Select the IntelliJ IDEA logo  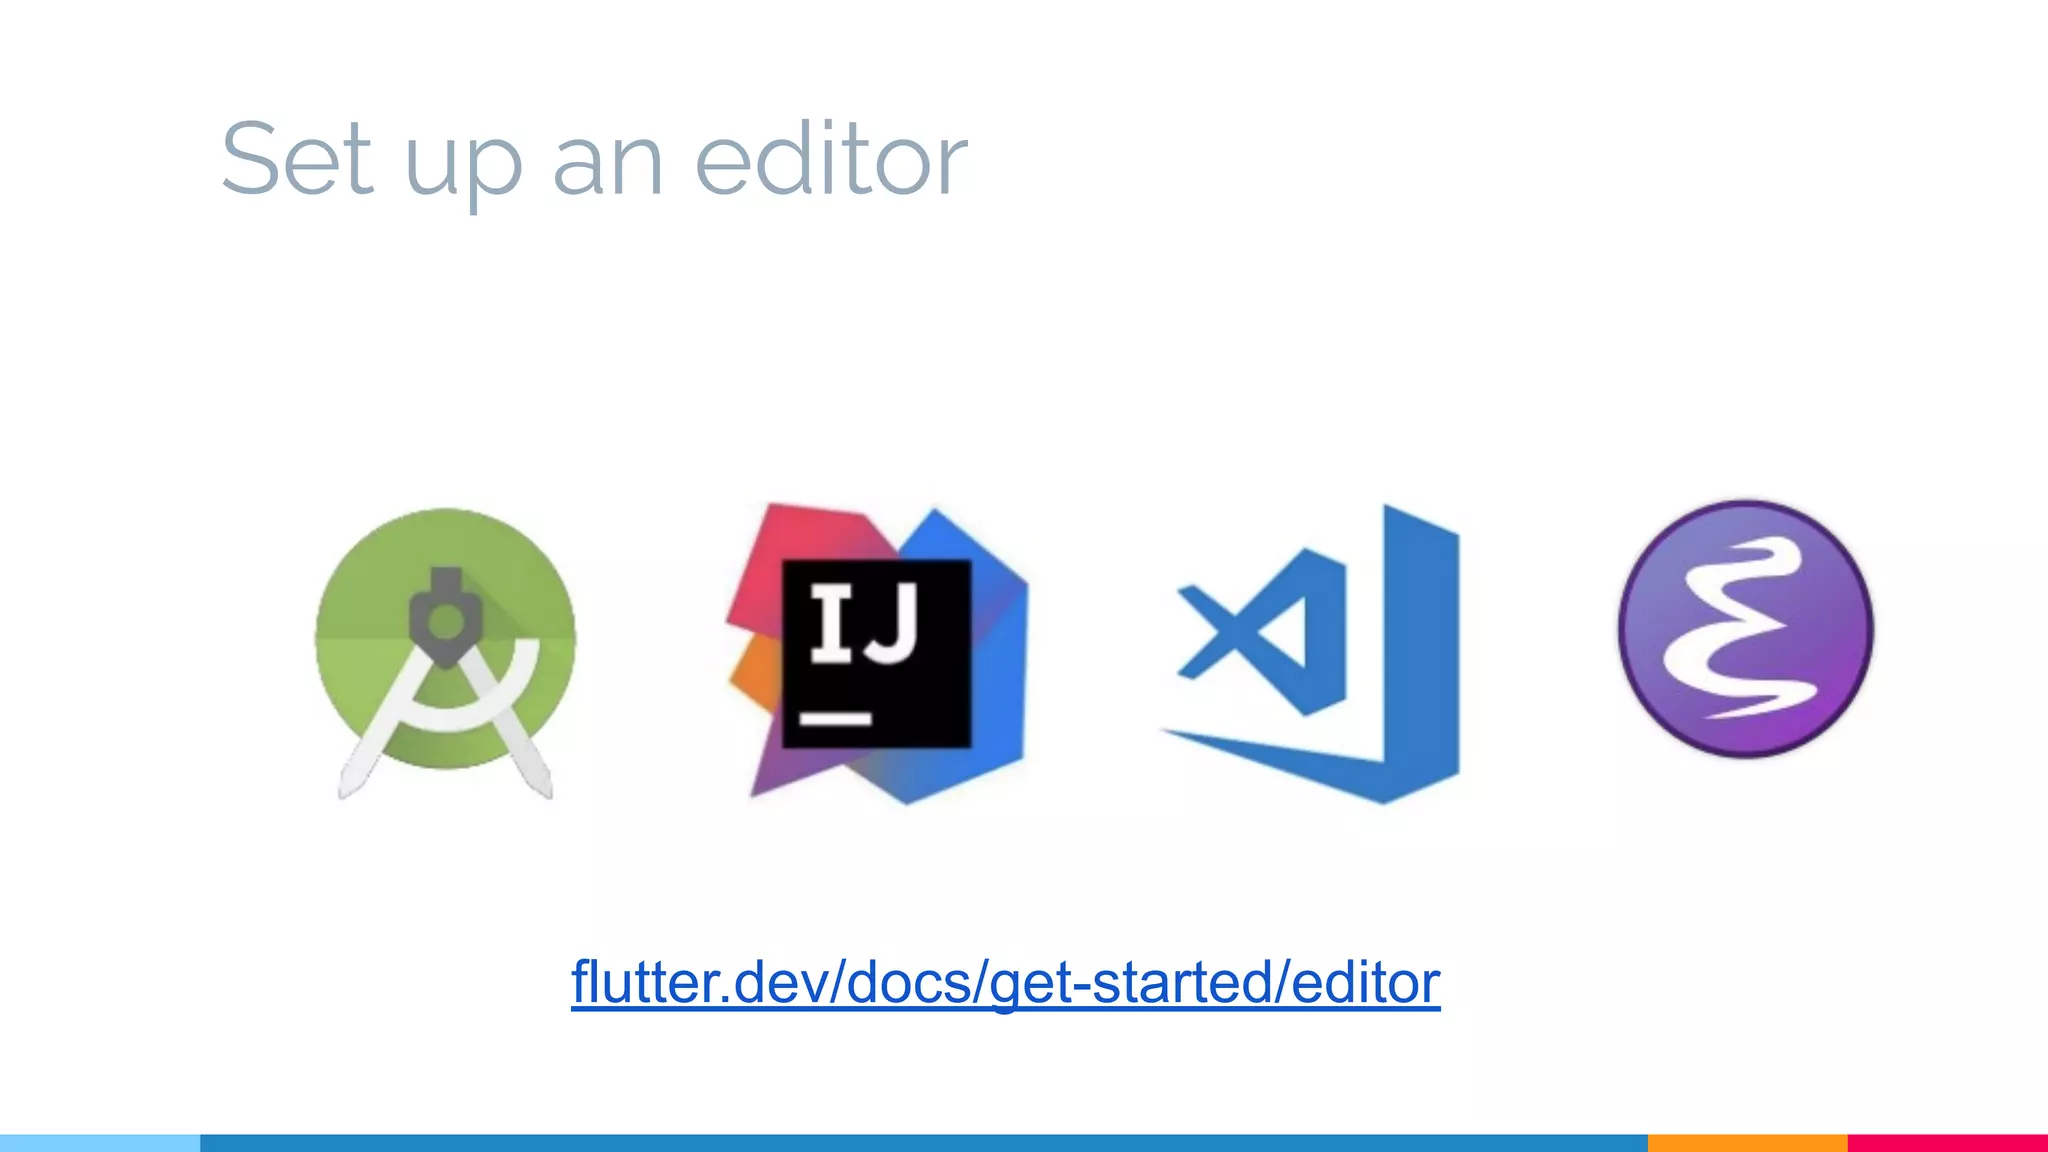[877, 653]
